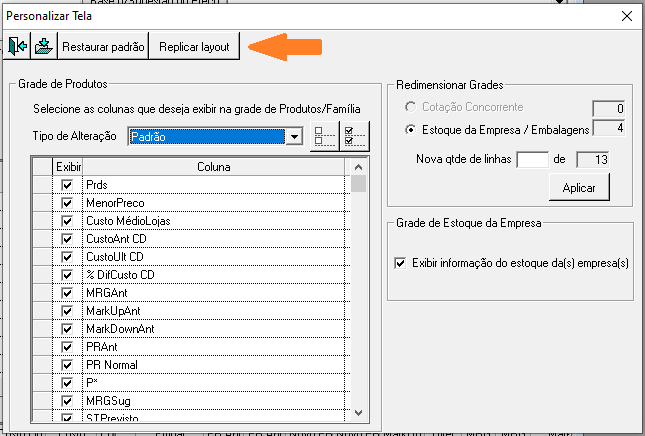Toggle the PRAnt checkbox
This screenshot has height=436, width=645.
[x=67, y=347]
